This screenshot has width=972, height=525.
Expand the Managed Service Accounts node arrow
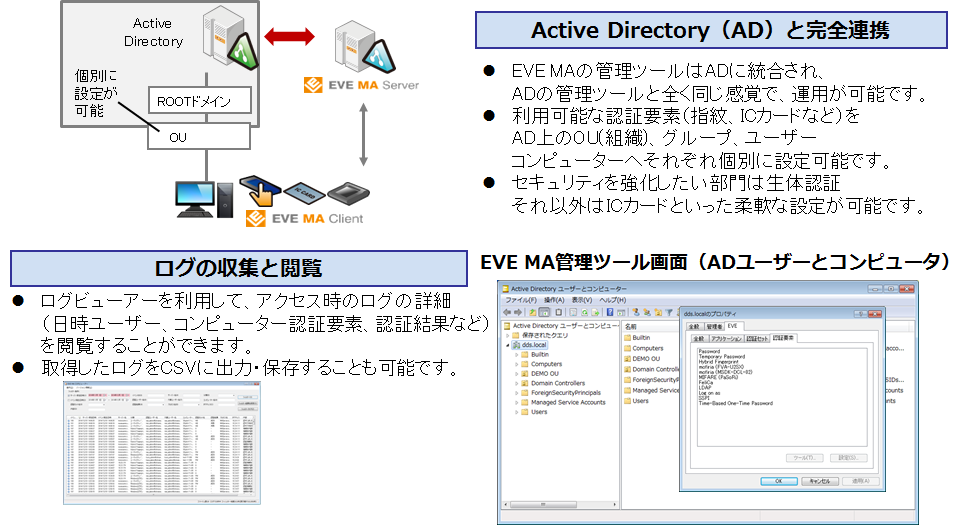point(516,402)
